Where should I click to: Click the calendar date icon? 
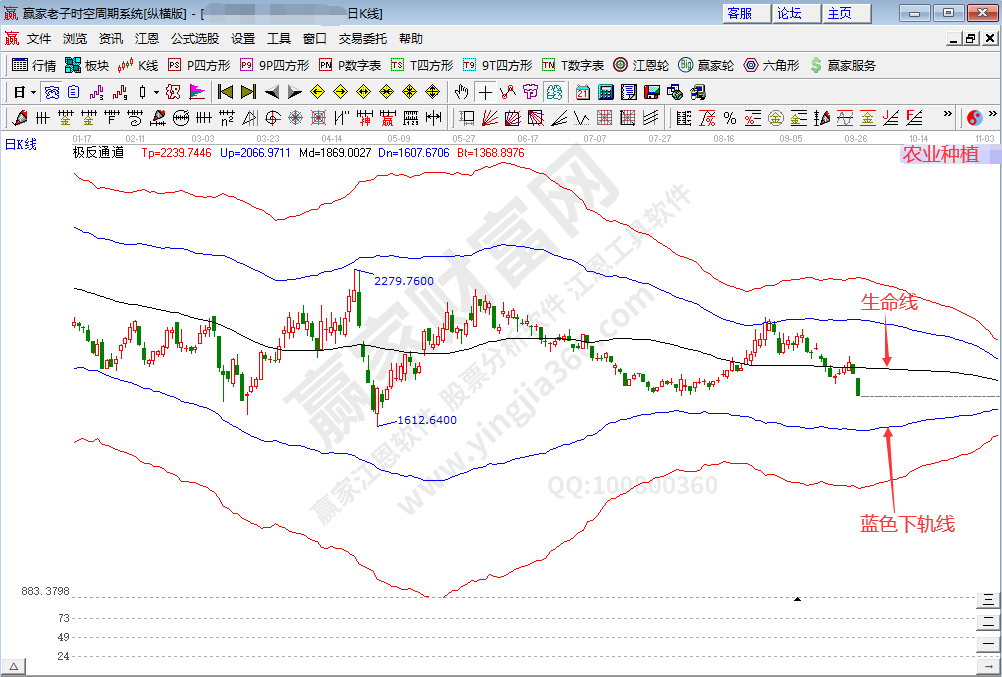point(583,92)
